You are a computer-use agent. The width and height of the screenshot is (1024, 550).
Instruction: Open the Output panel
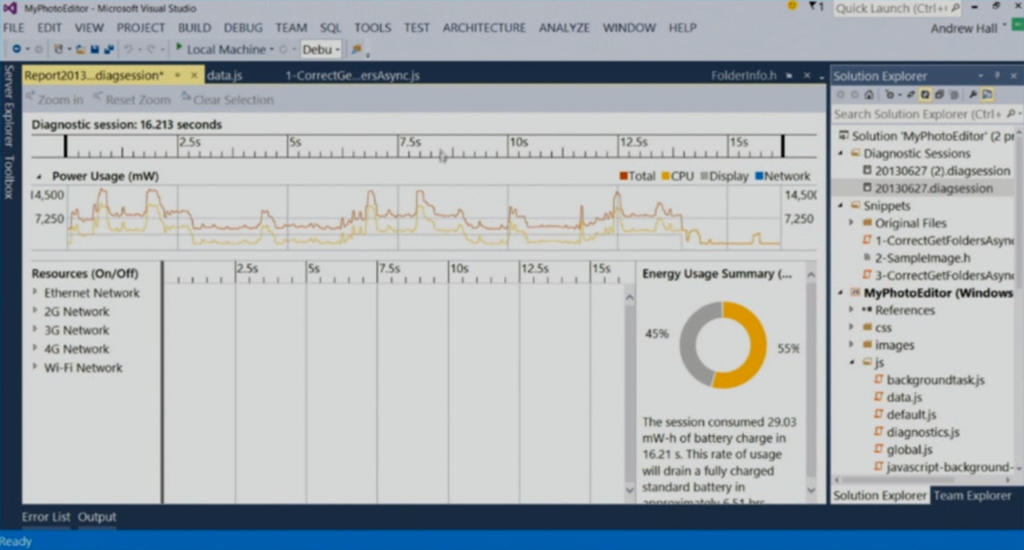97,517
